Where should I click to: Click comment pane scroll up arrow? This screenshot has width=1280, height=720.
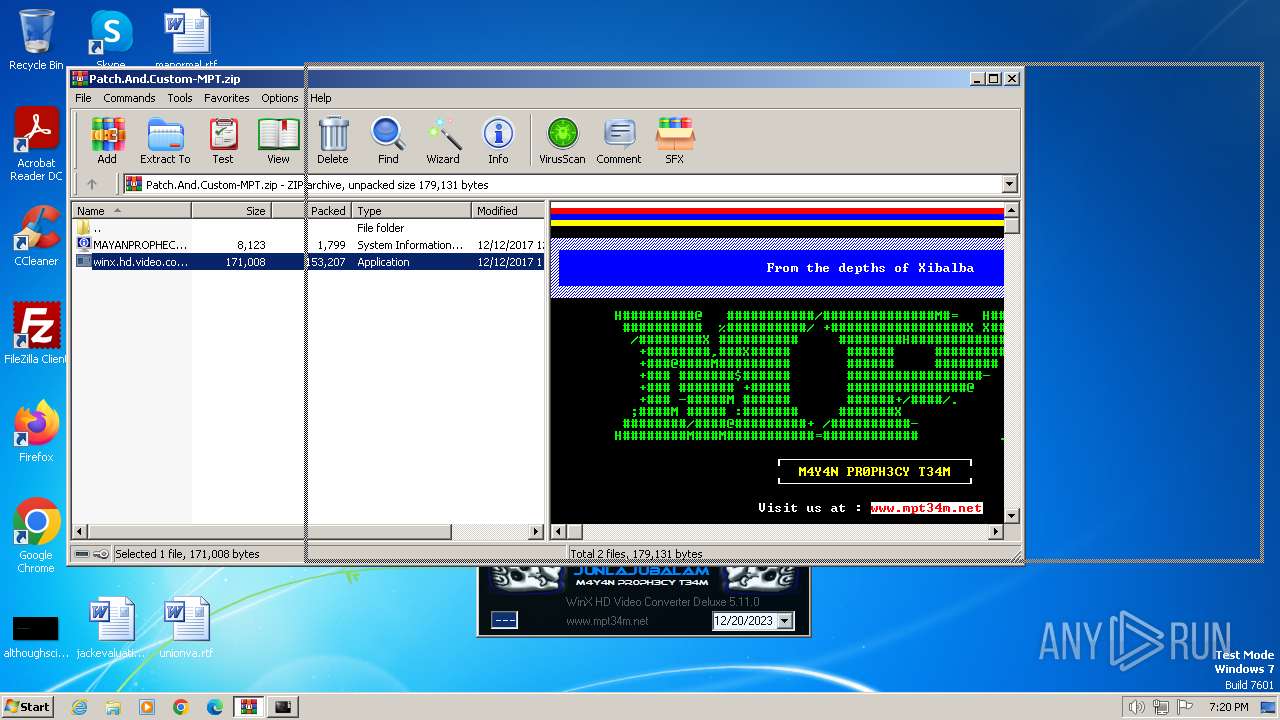(1011, 210)
